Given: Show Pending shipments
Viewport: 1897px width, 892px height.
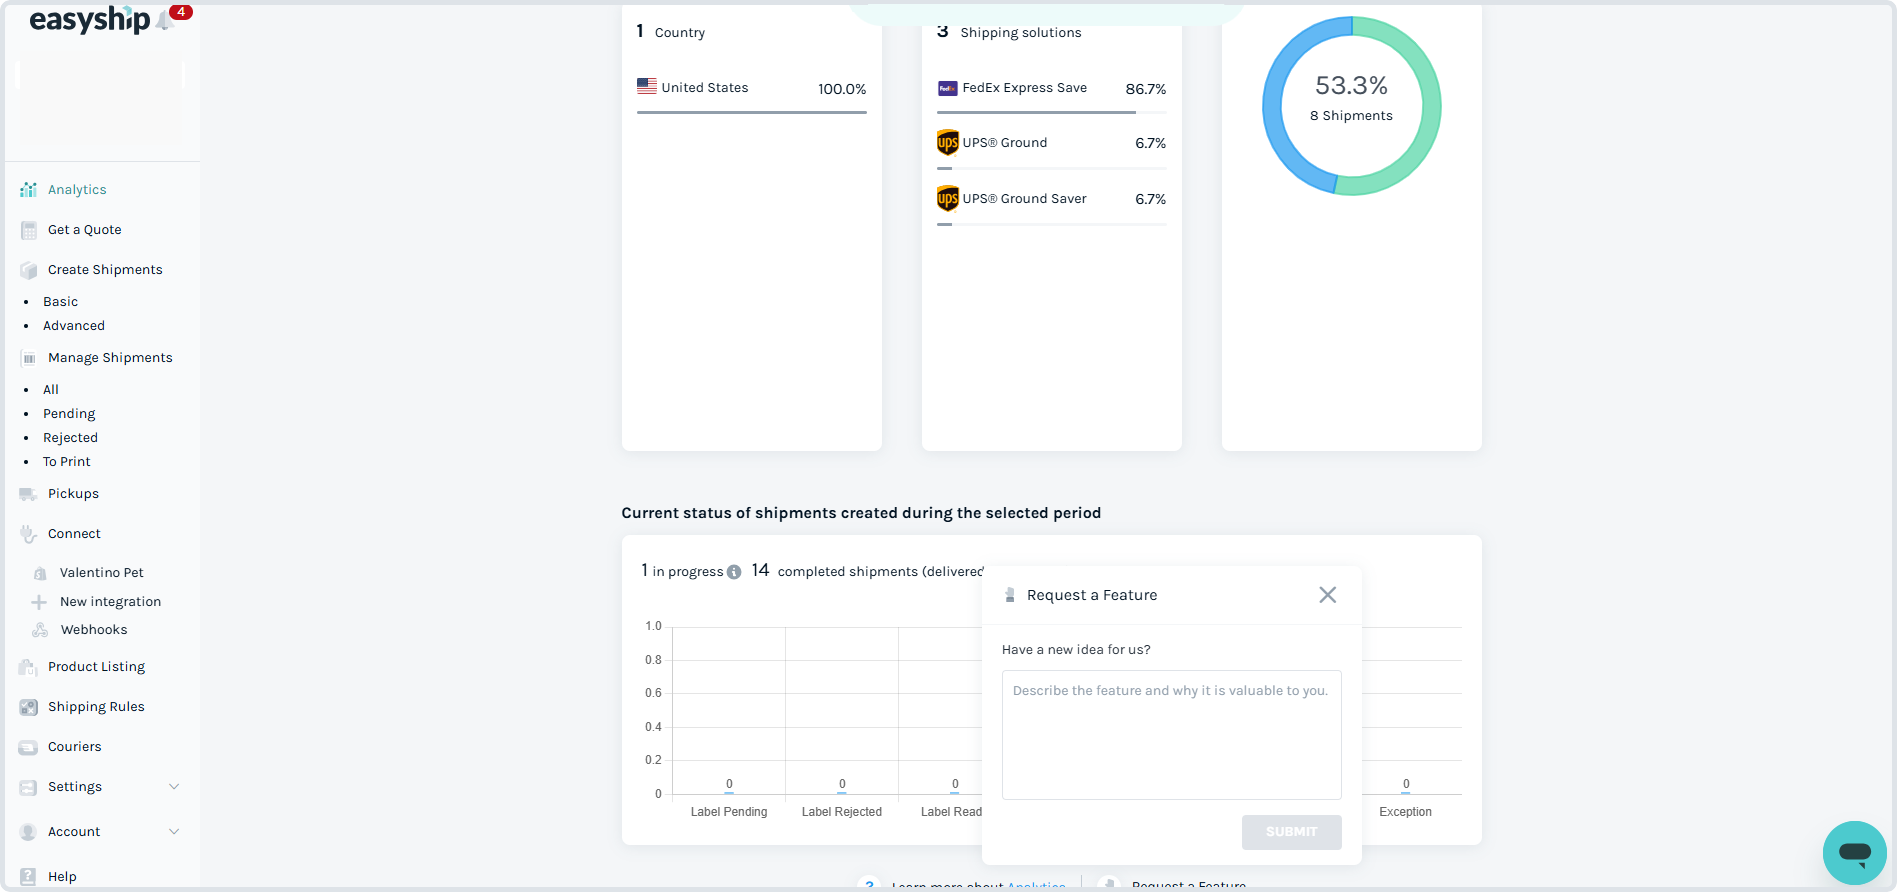Looking at the screenshot, I should [69, 414].
